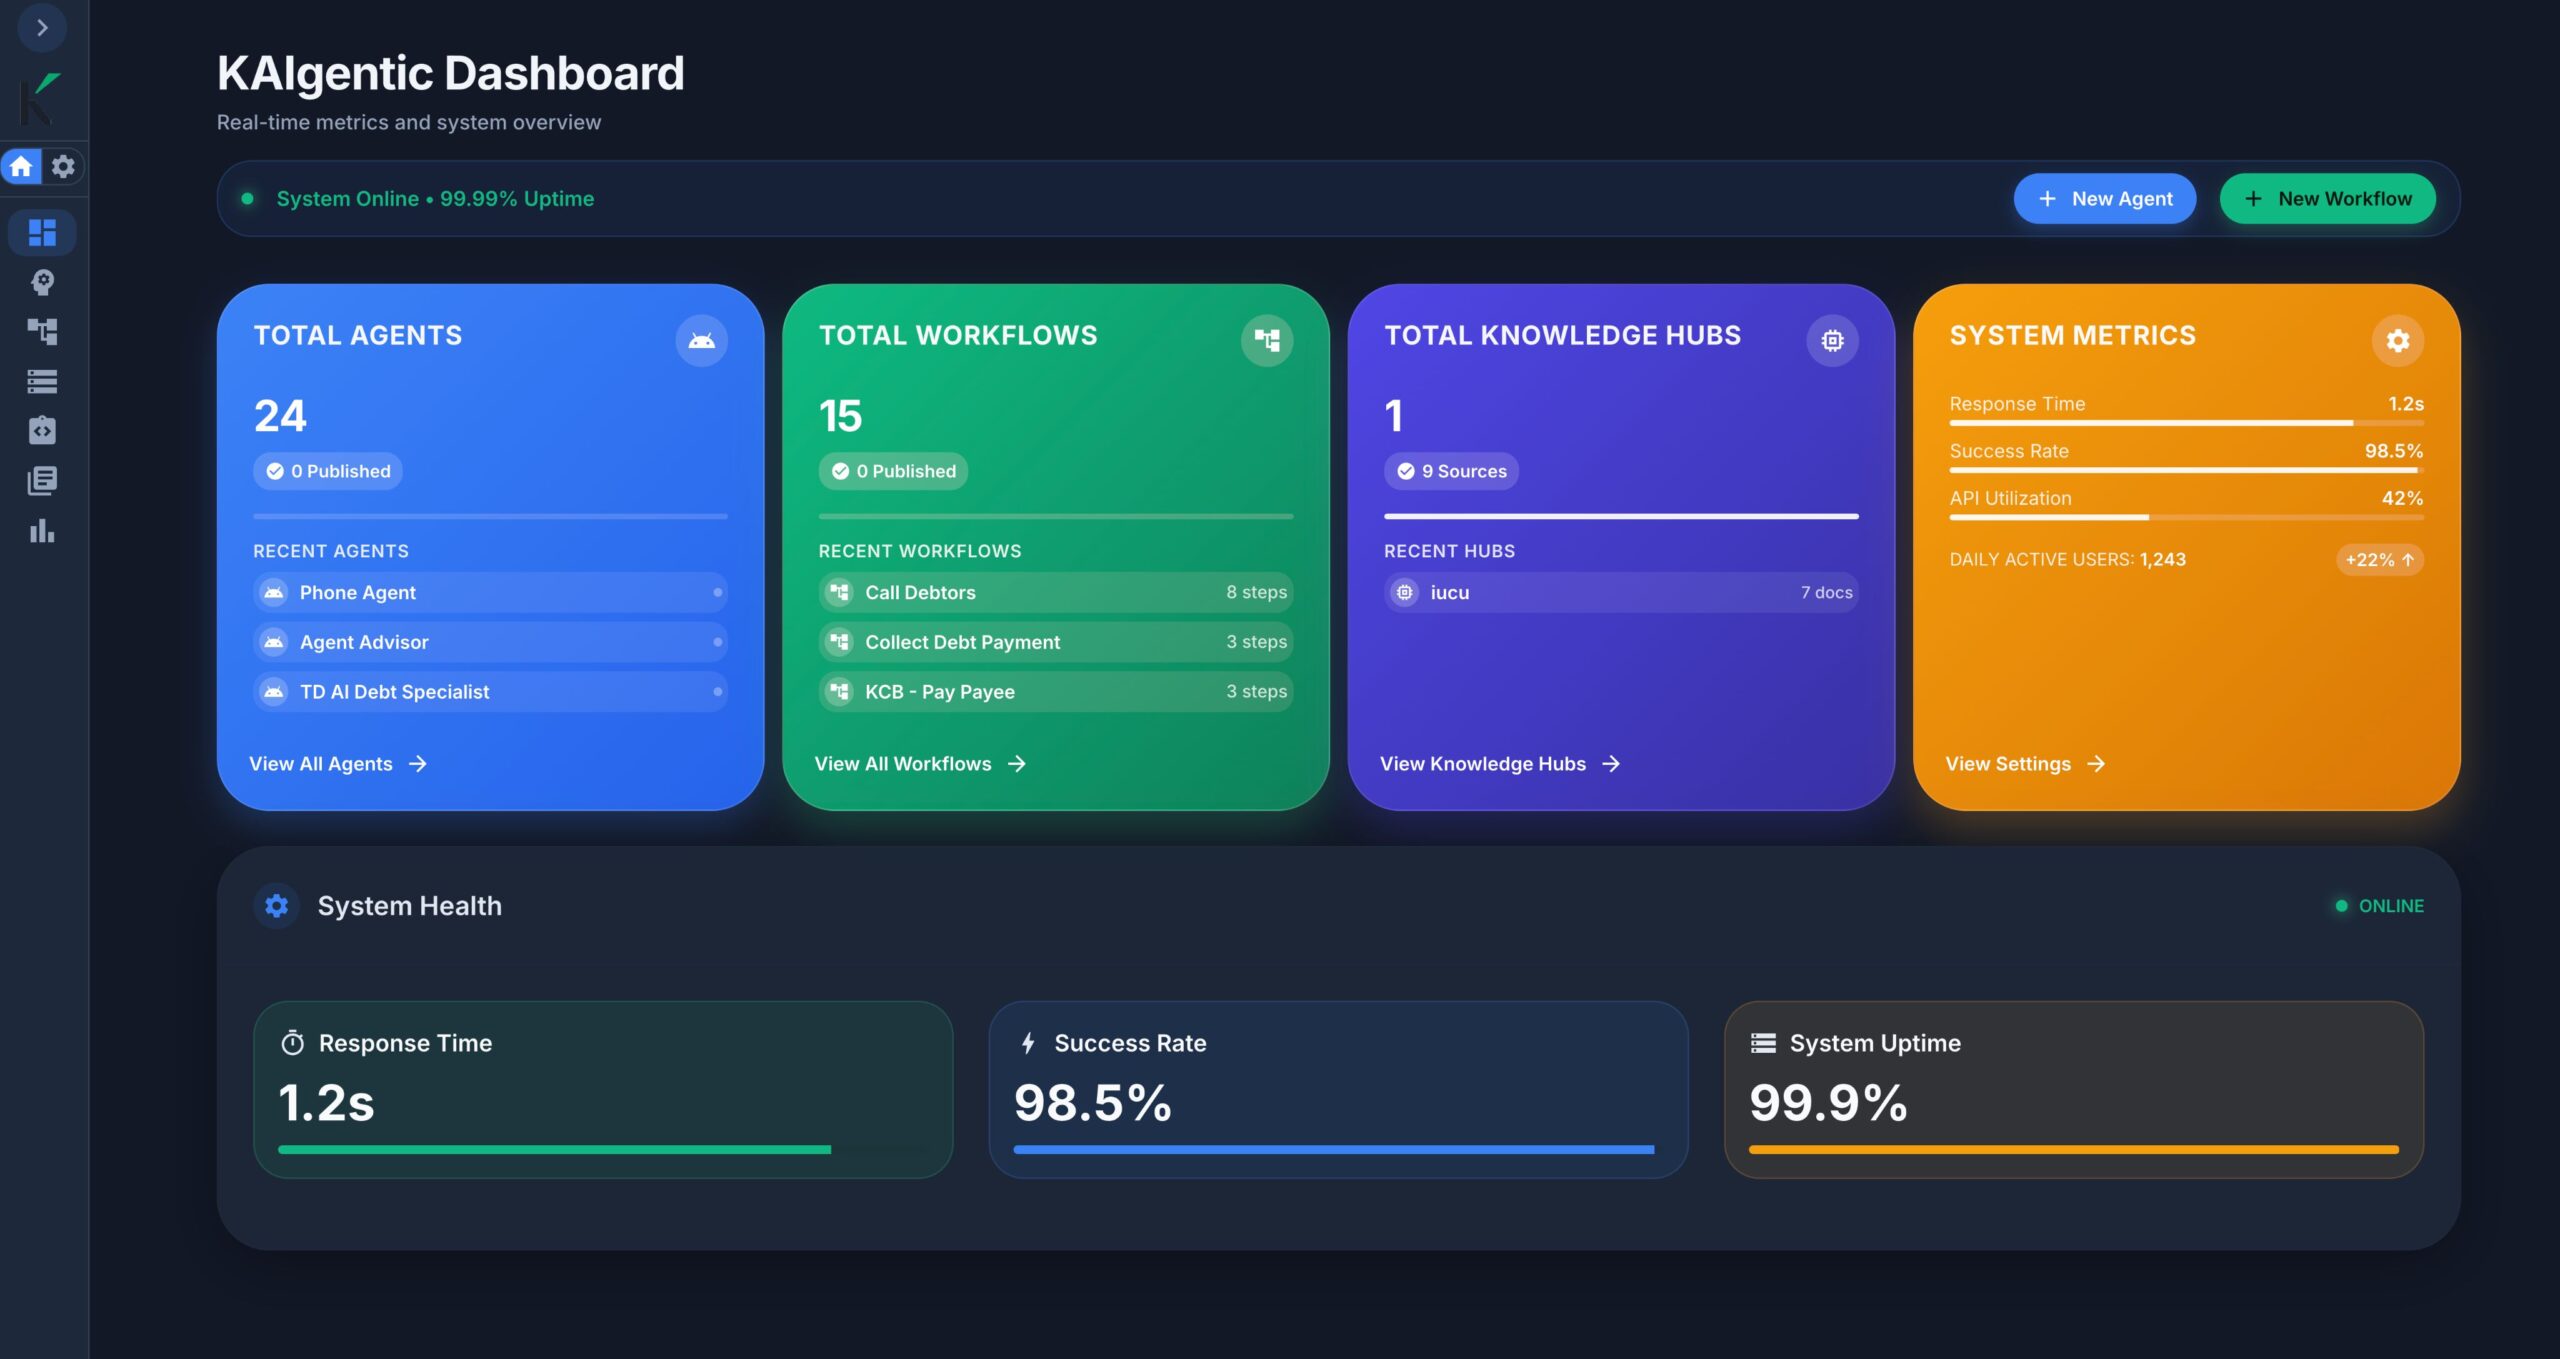Open the KCB - Pay Payee workflow row
Screen dimensions: 2560x1359
1056,692
